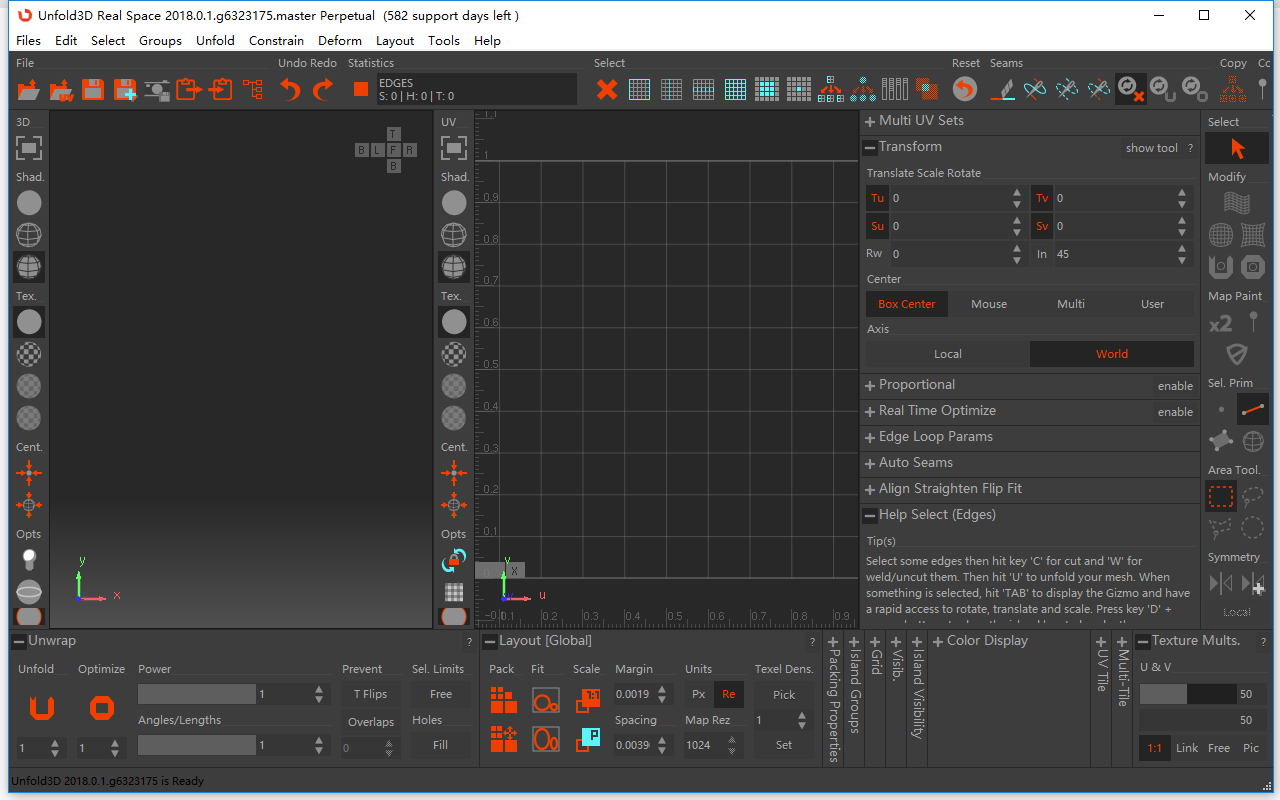This screenshot has width=1280, height=800.
Task: Click the hierarchy tree icon in File toolbar
Action: pyautogui.click(x=253, y=90)
